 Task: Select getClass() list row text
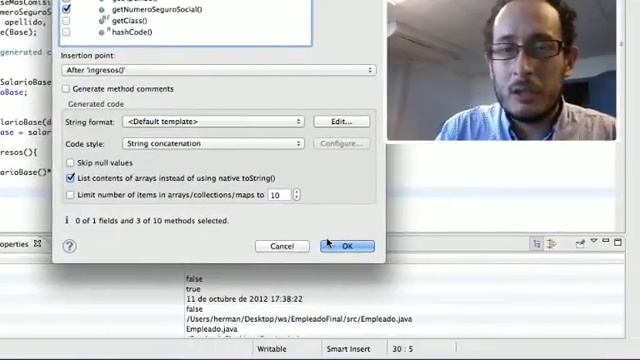click(129, 20)
